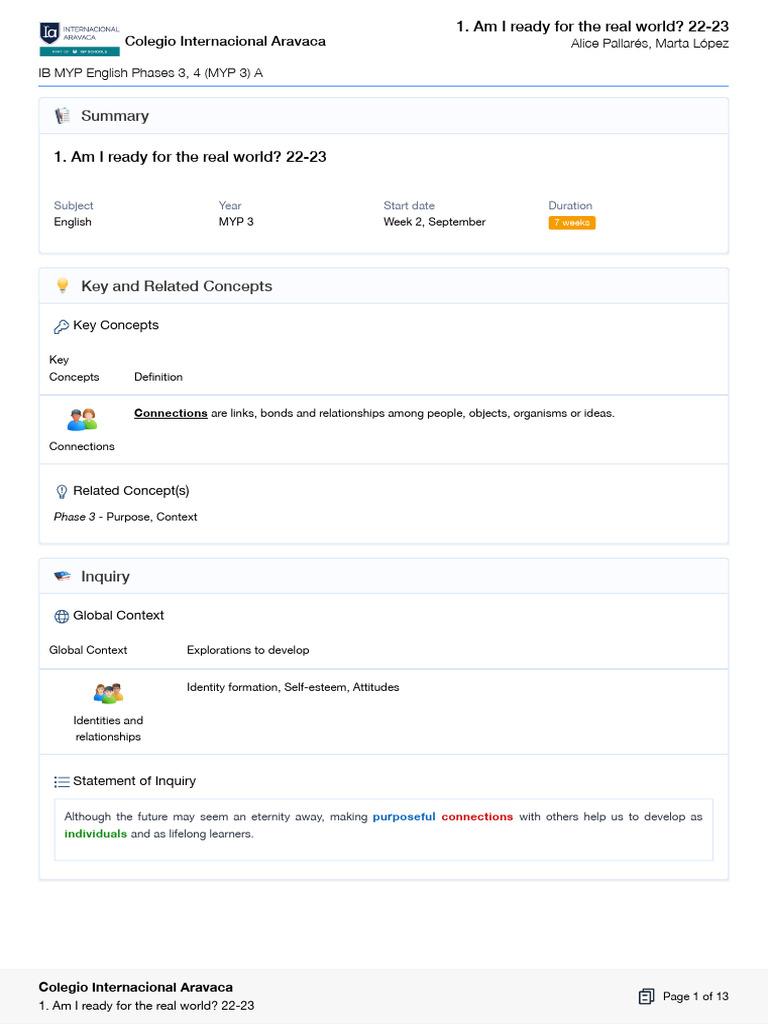Click the Summary section header

pyautogui.click(x=115, y=116)
